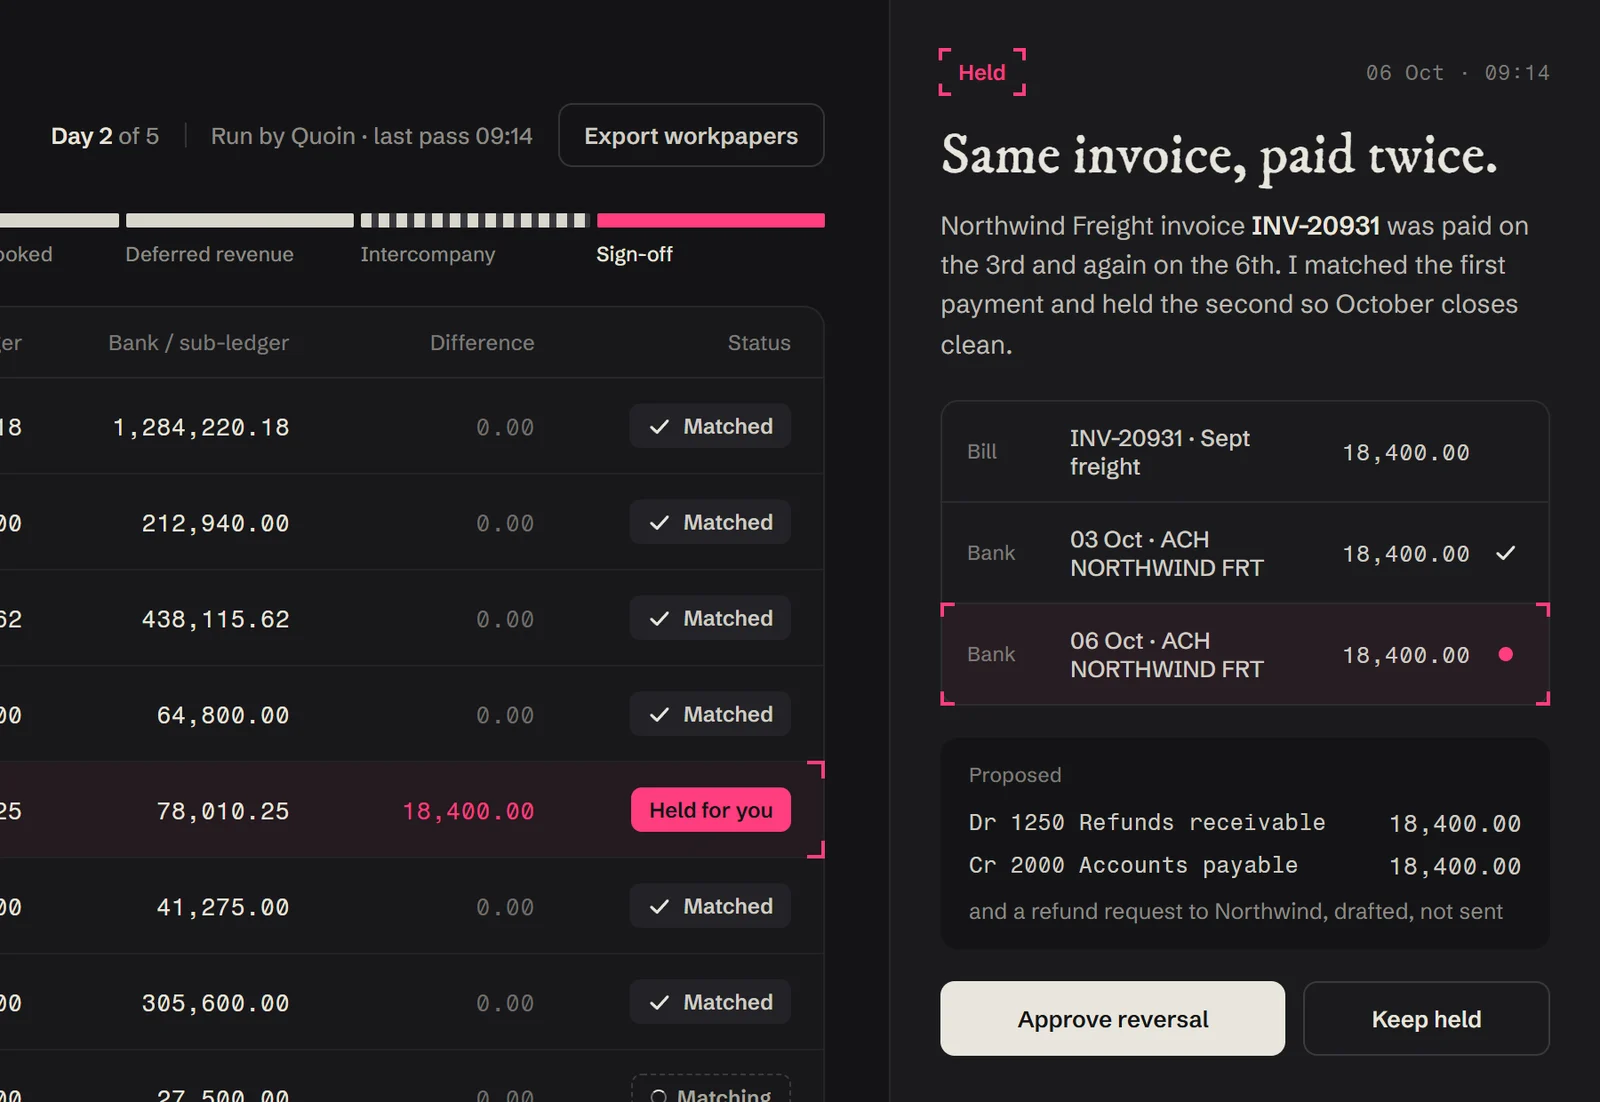The width and height of the screenshot is (1600, 1102).
Task: Click Dr 1250 Refunds receivable line
Action: pyautogui.click(x=1245, y=823)
